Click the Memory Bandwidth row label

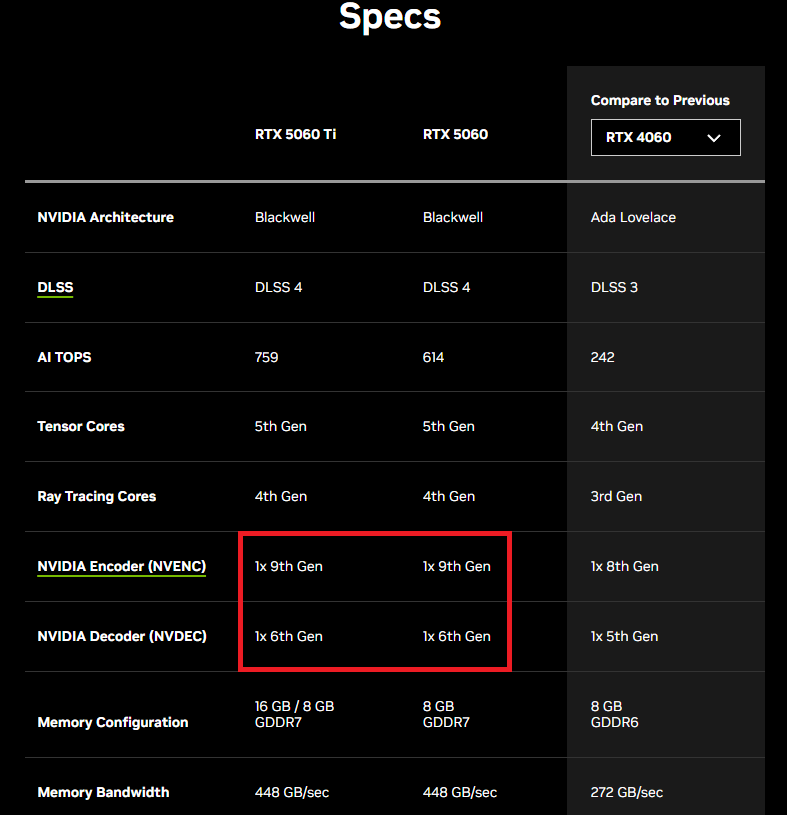pyautogui.click(x=103, y=792)
